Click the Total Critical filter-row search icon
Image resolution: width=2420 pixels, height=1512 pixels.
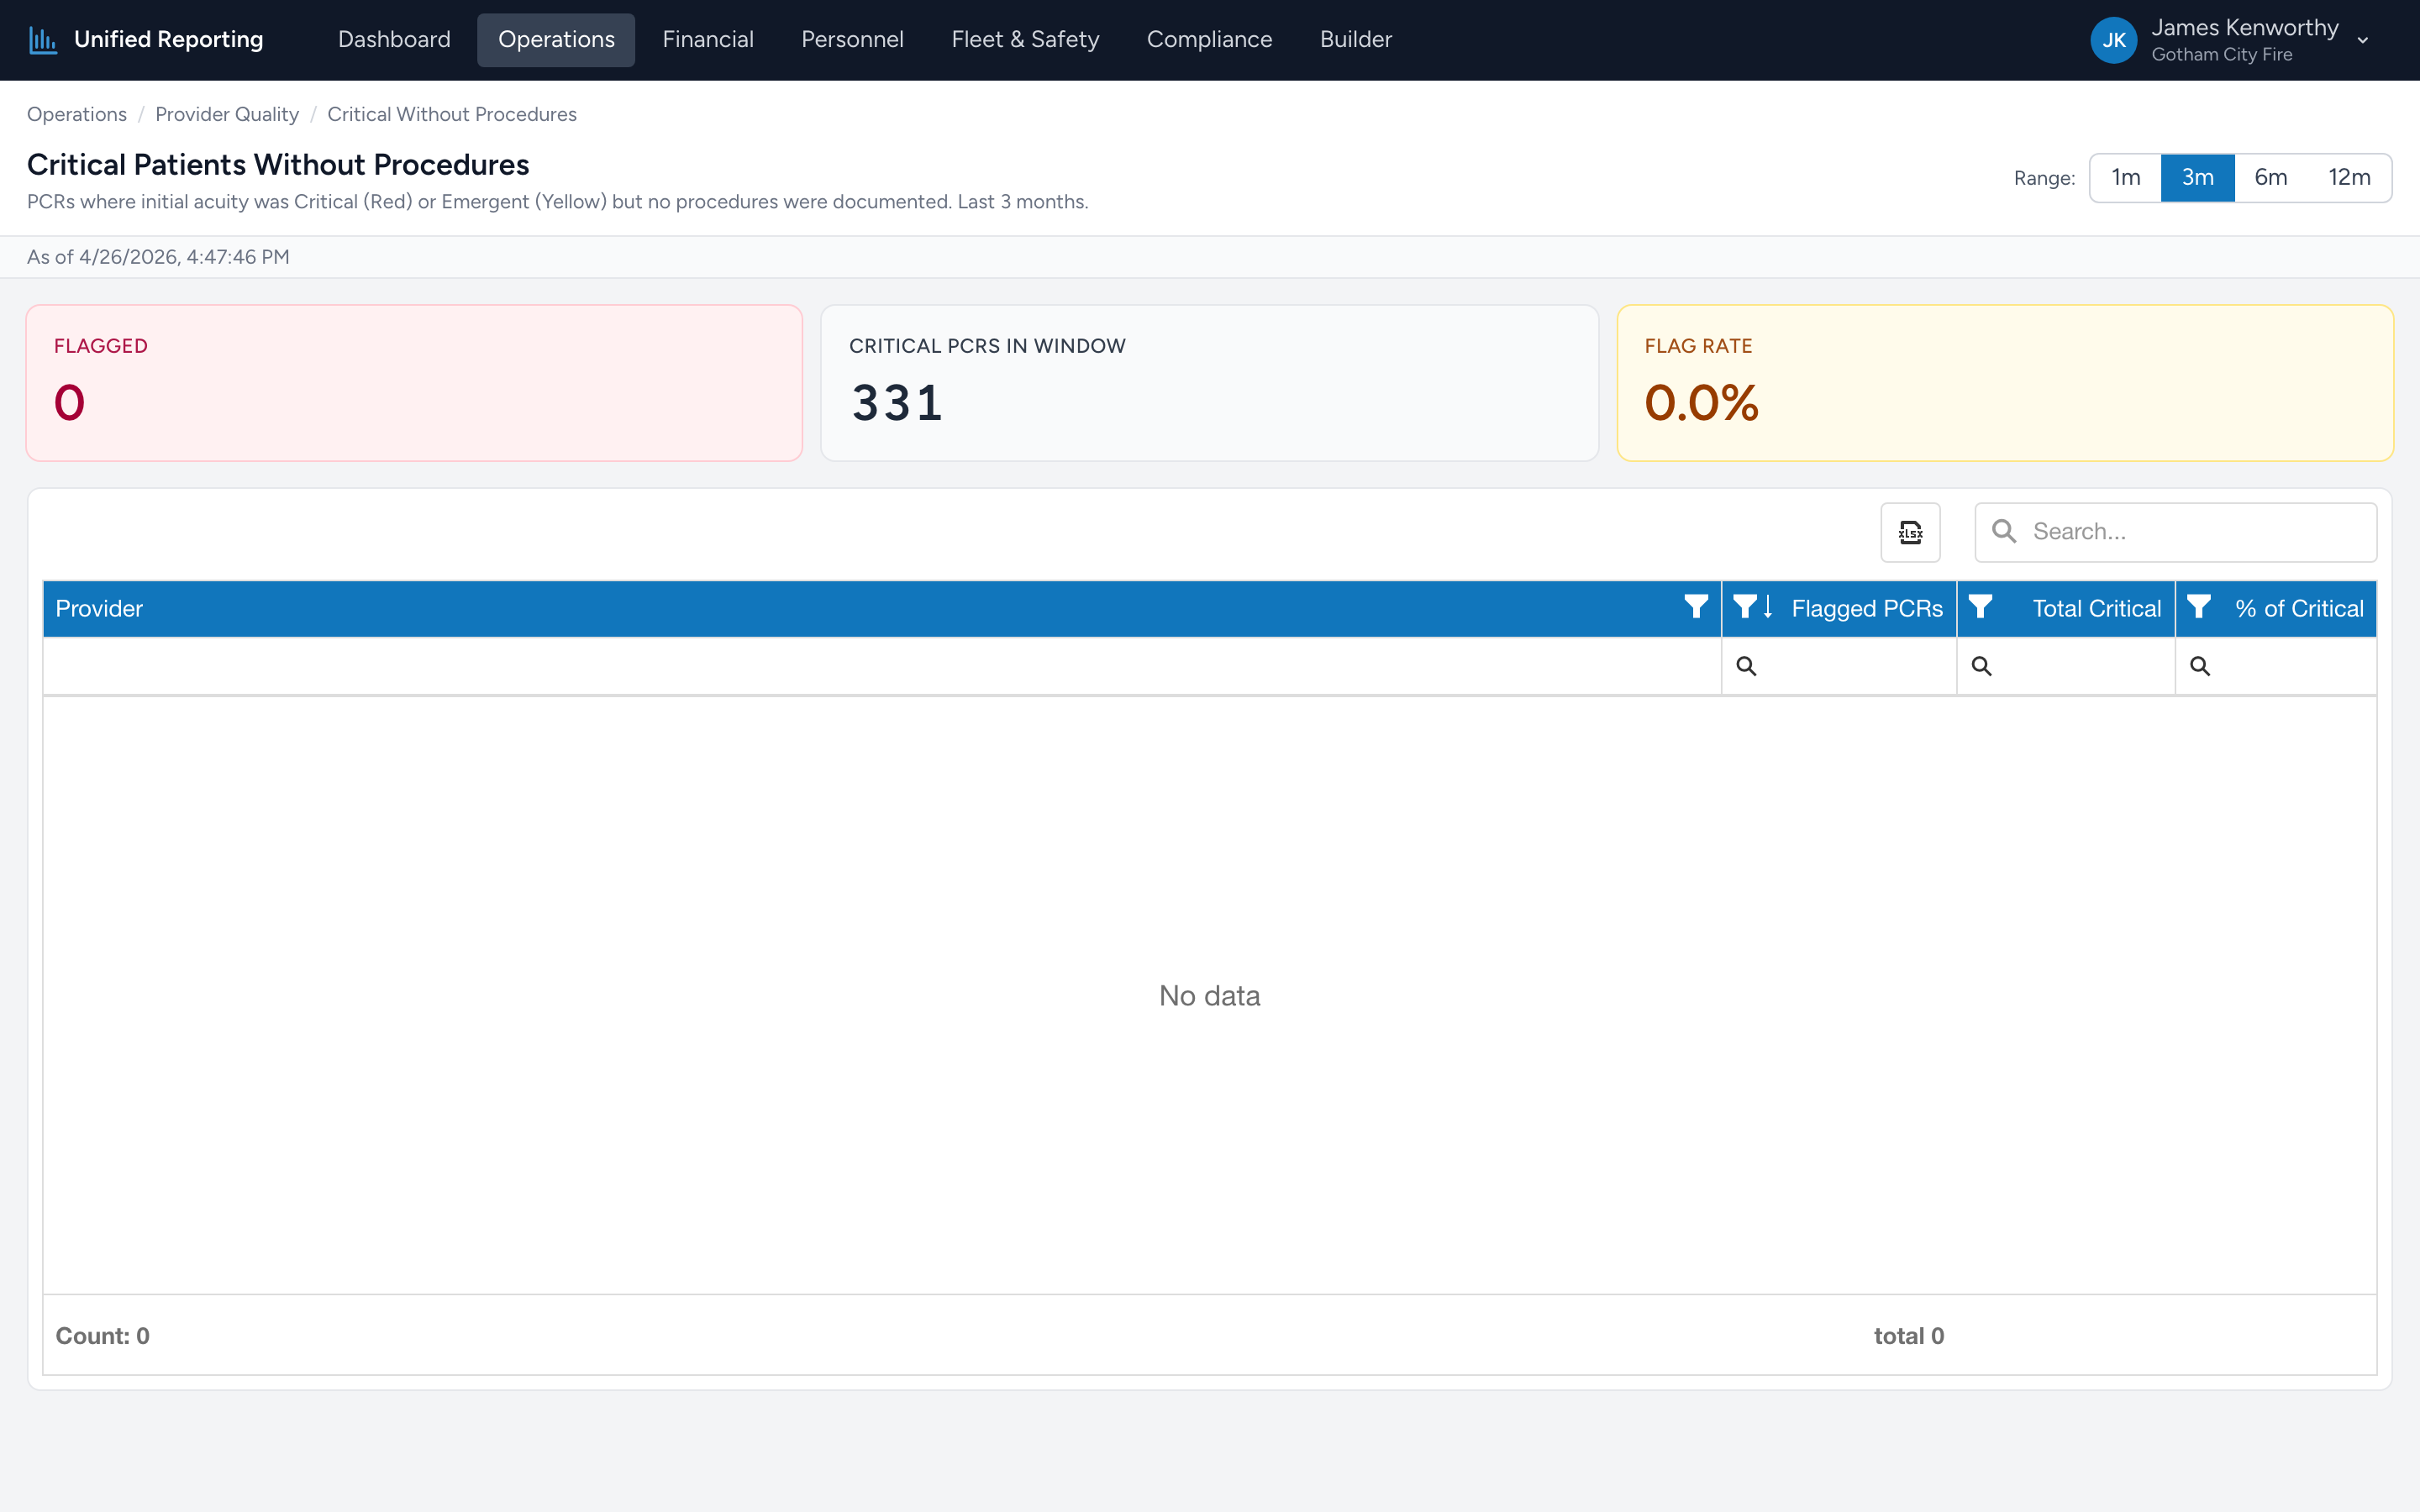[x=1981, y=666]
